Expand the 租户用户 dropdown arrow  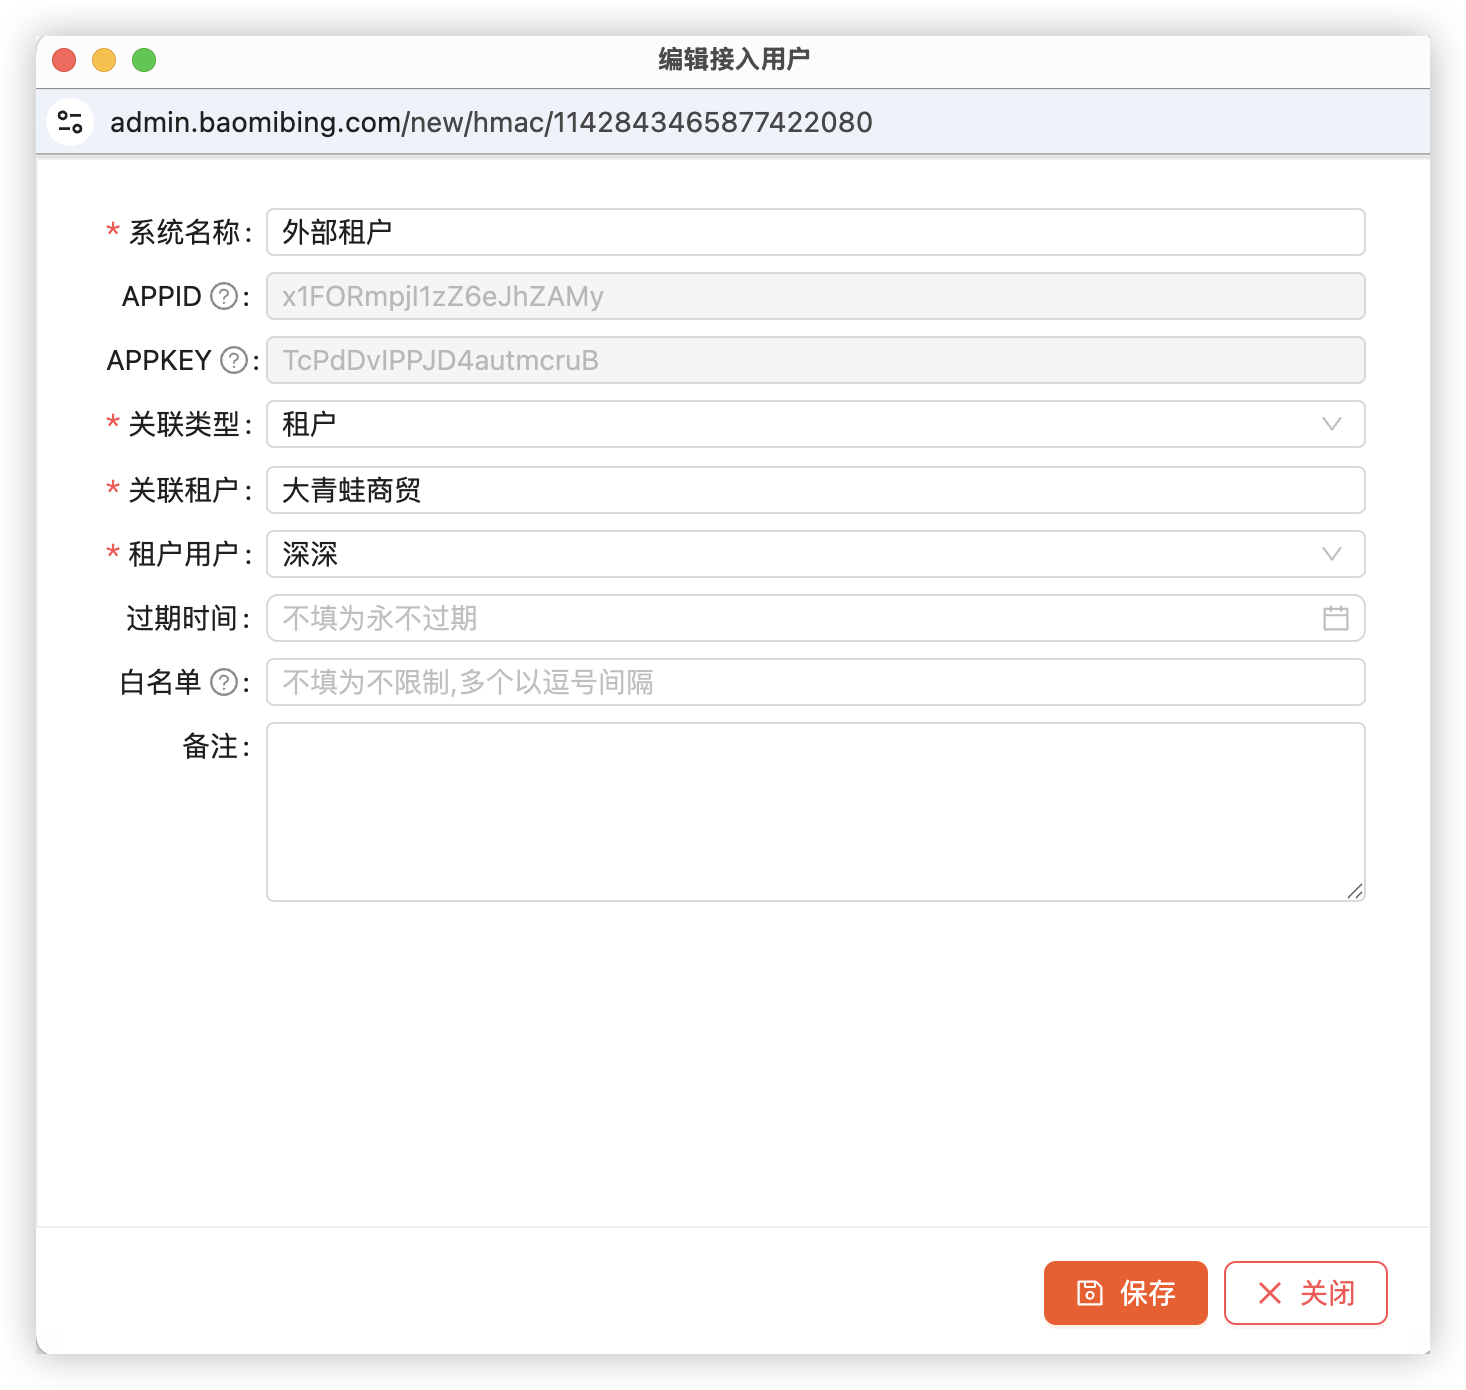point(1331,554)
